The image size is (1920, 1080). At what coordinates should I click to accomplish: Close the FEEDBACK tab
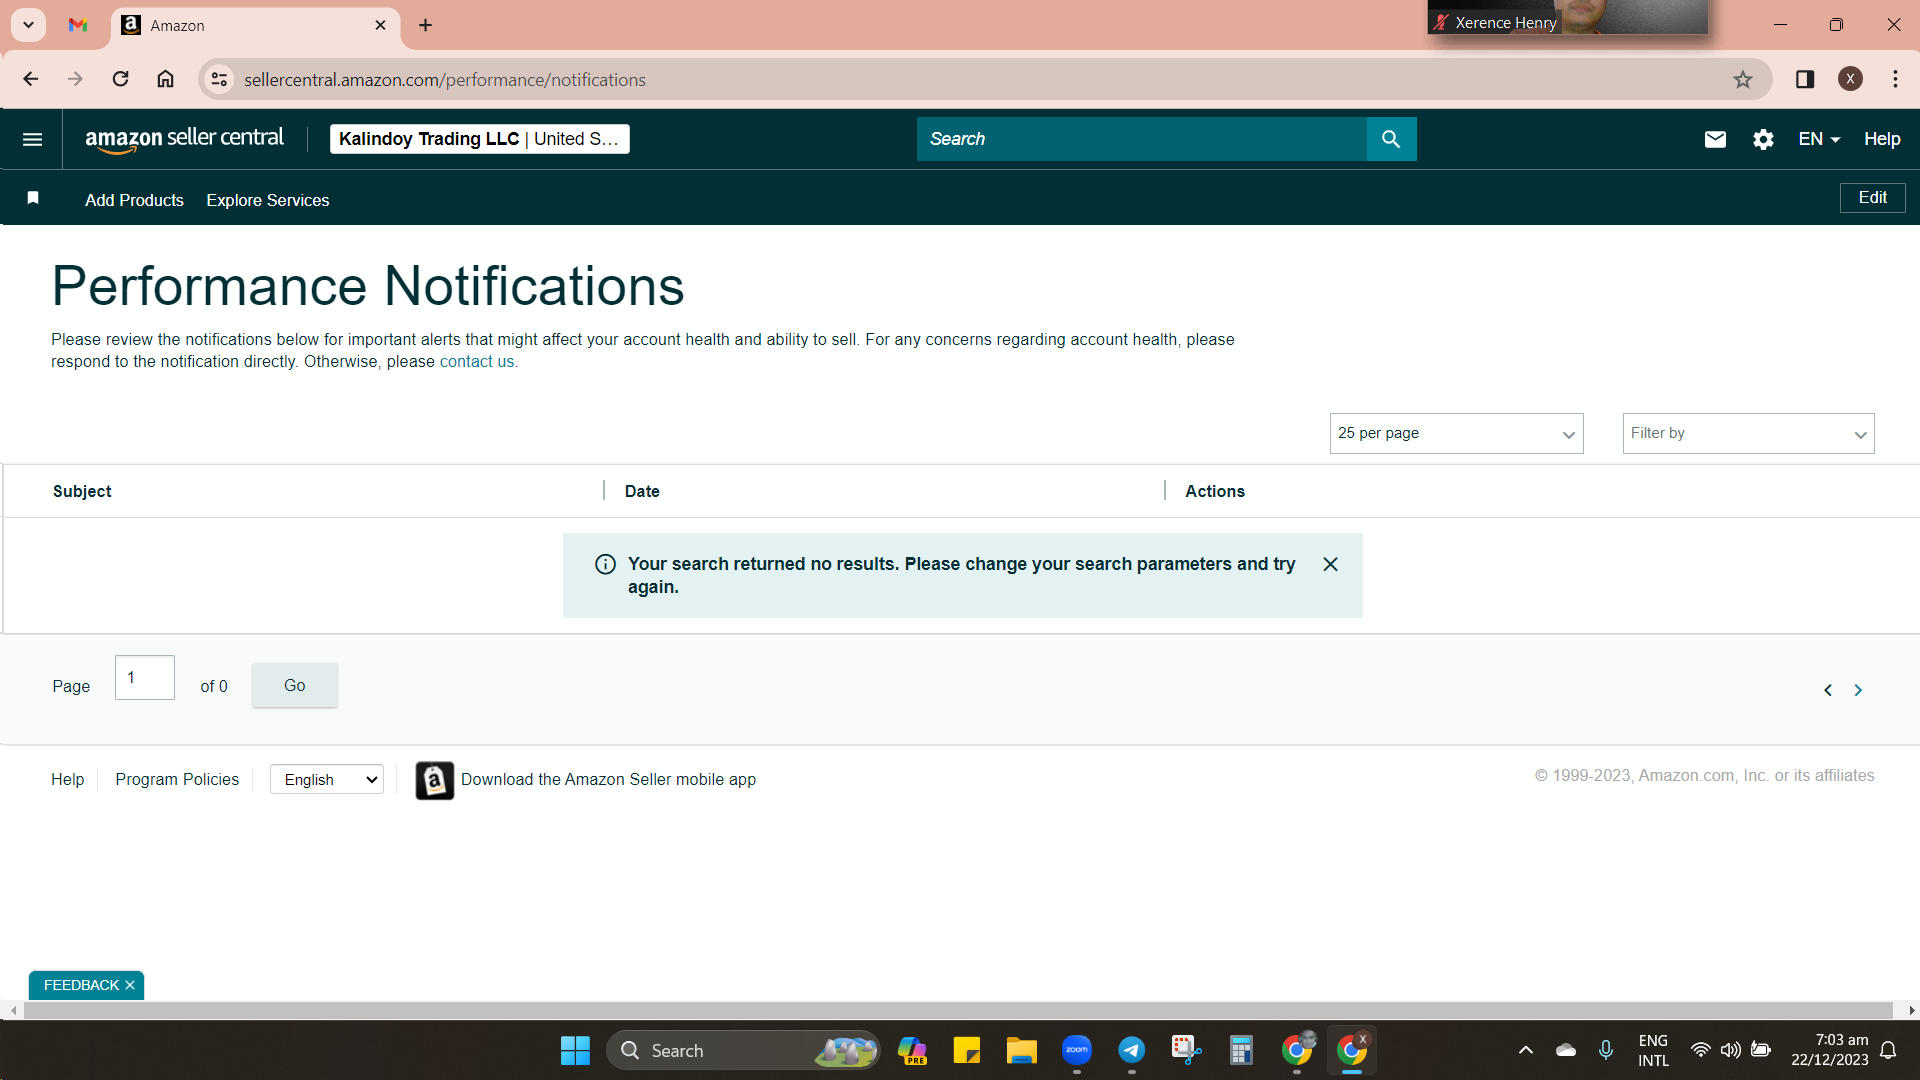130,985
